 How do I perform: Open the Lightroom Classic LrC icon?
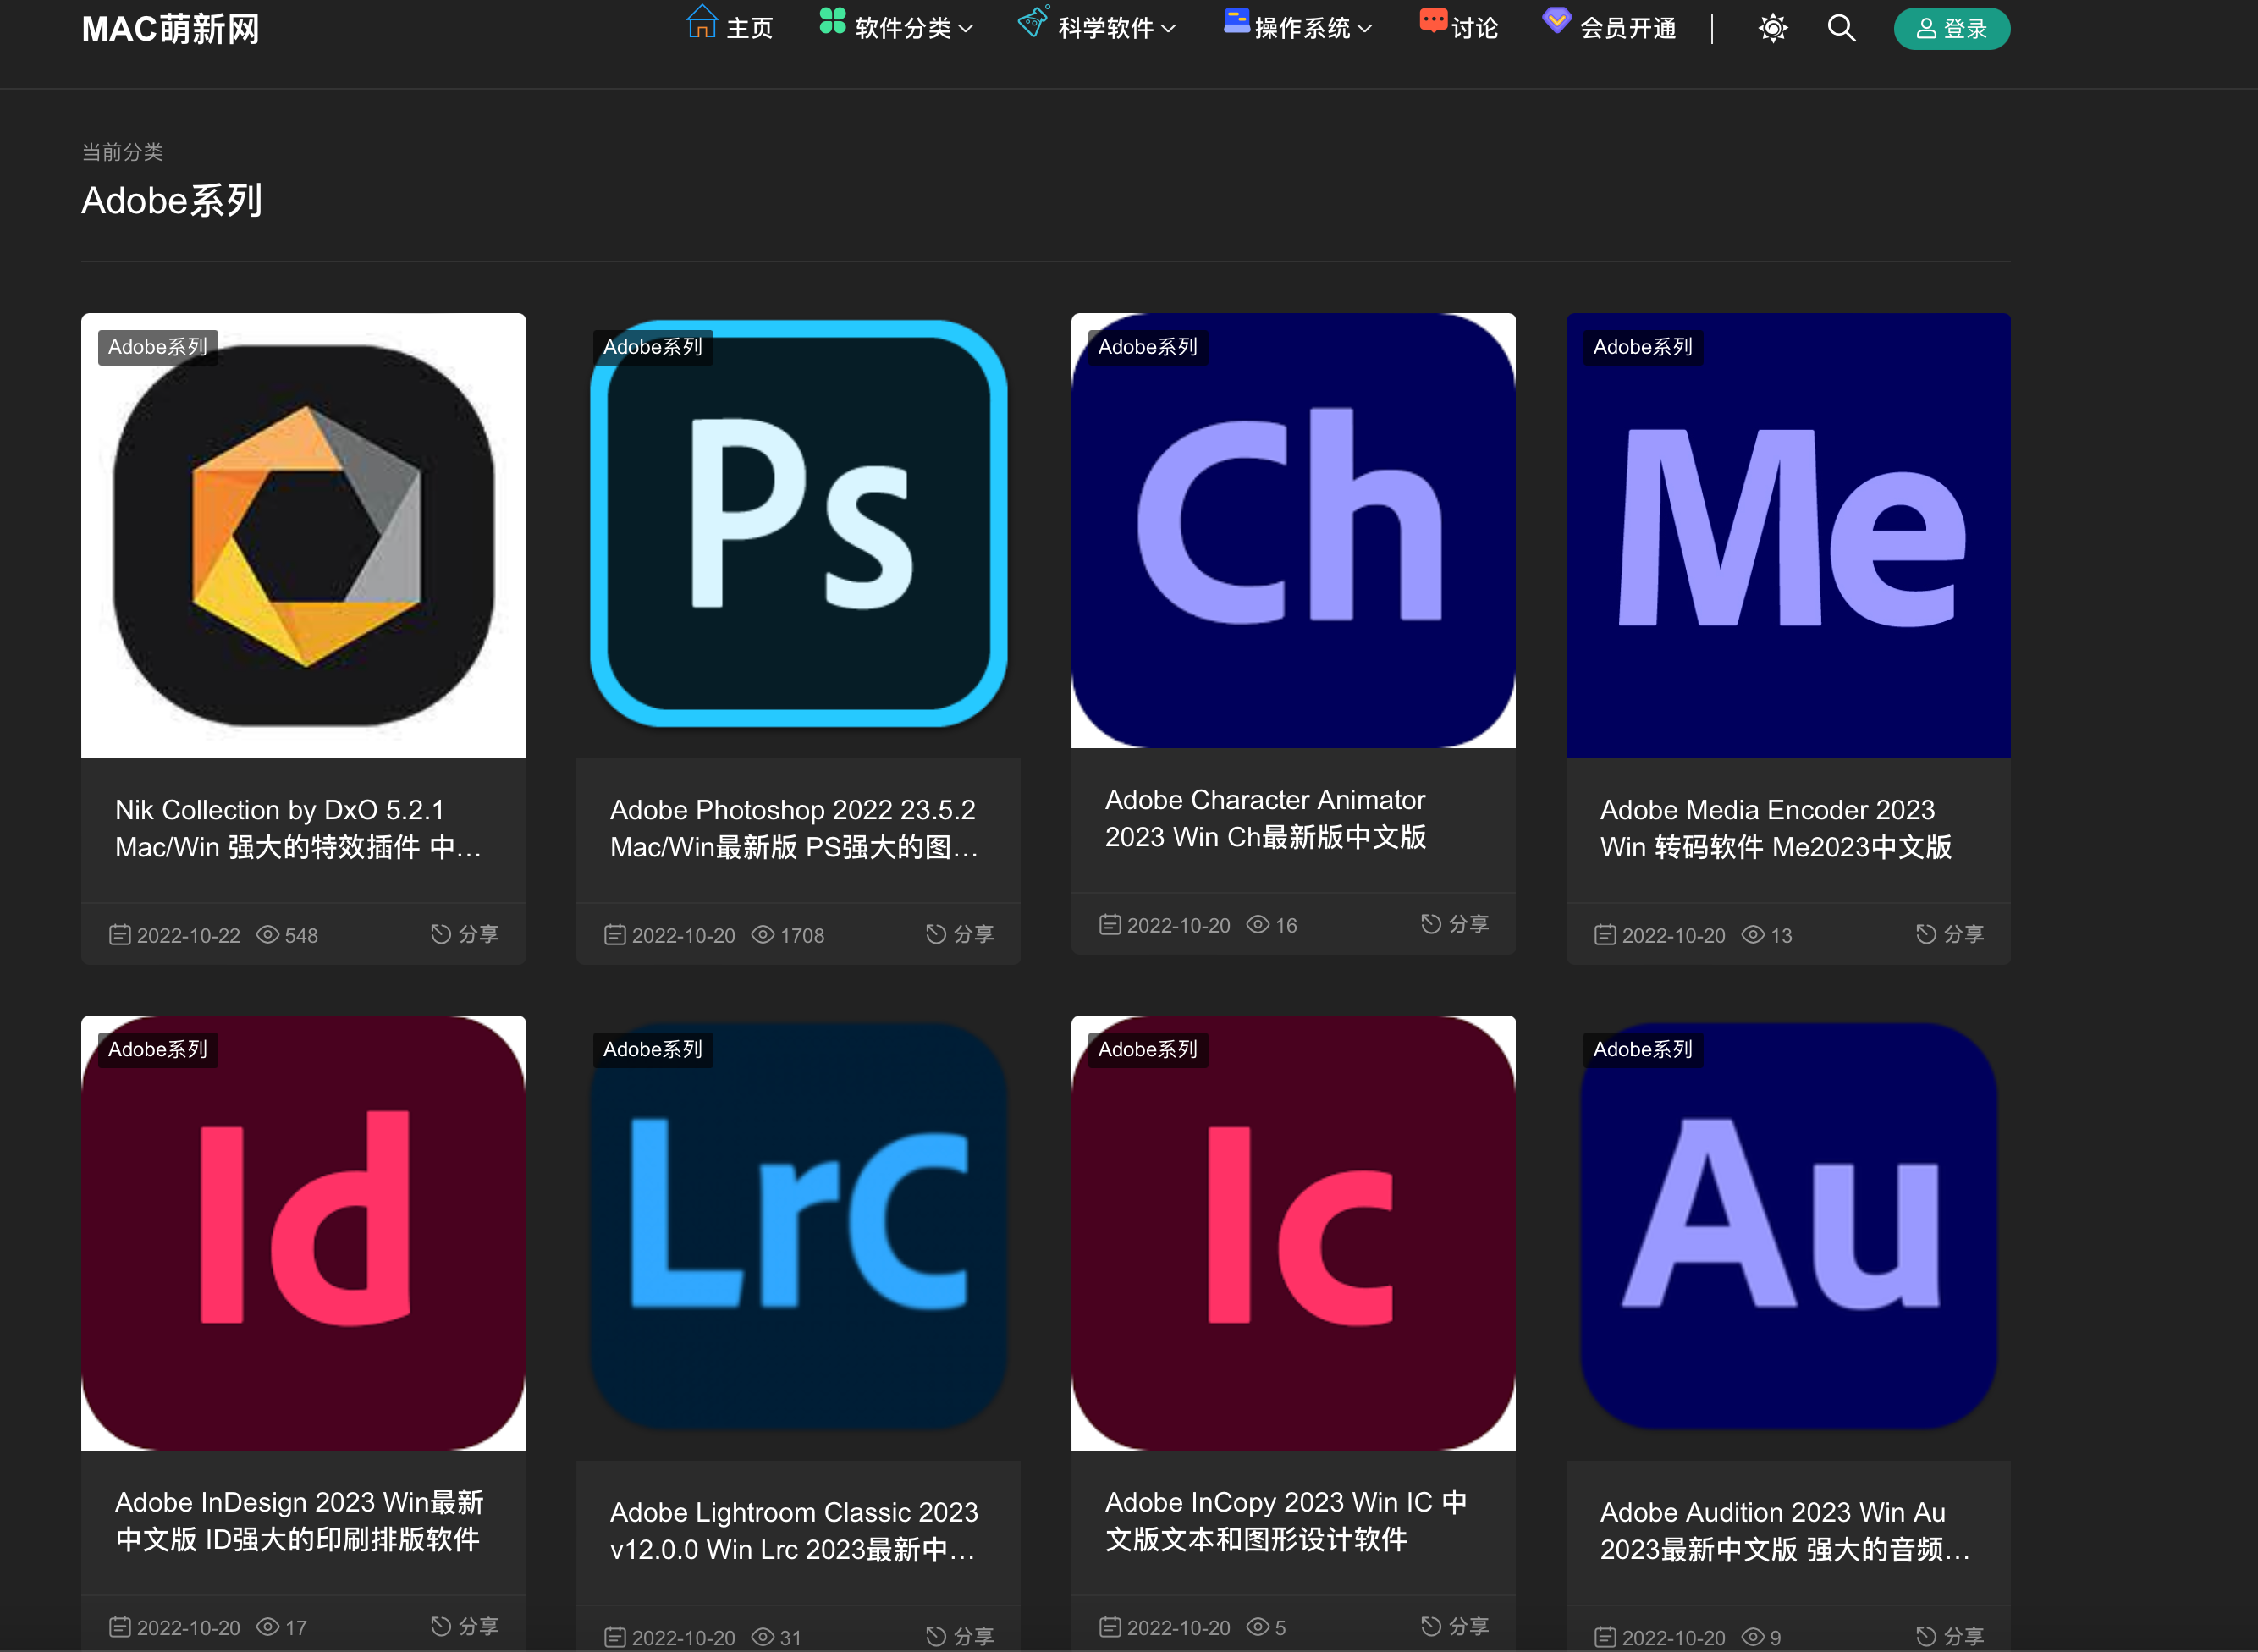[798, 1225]
